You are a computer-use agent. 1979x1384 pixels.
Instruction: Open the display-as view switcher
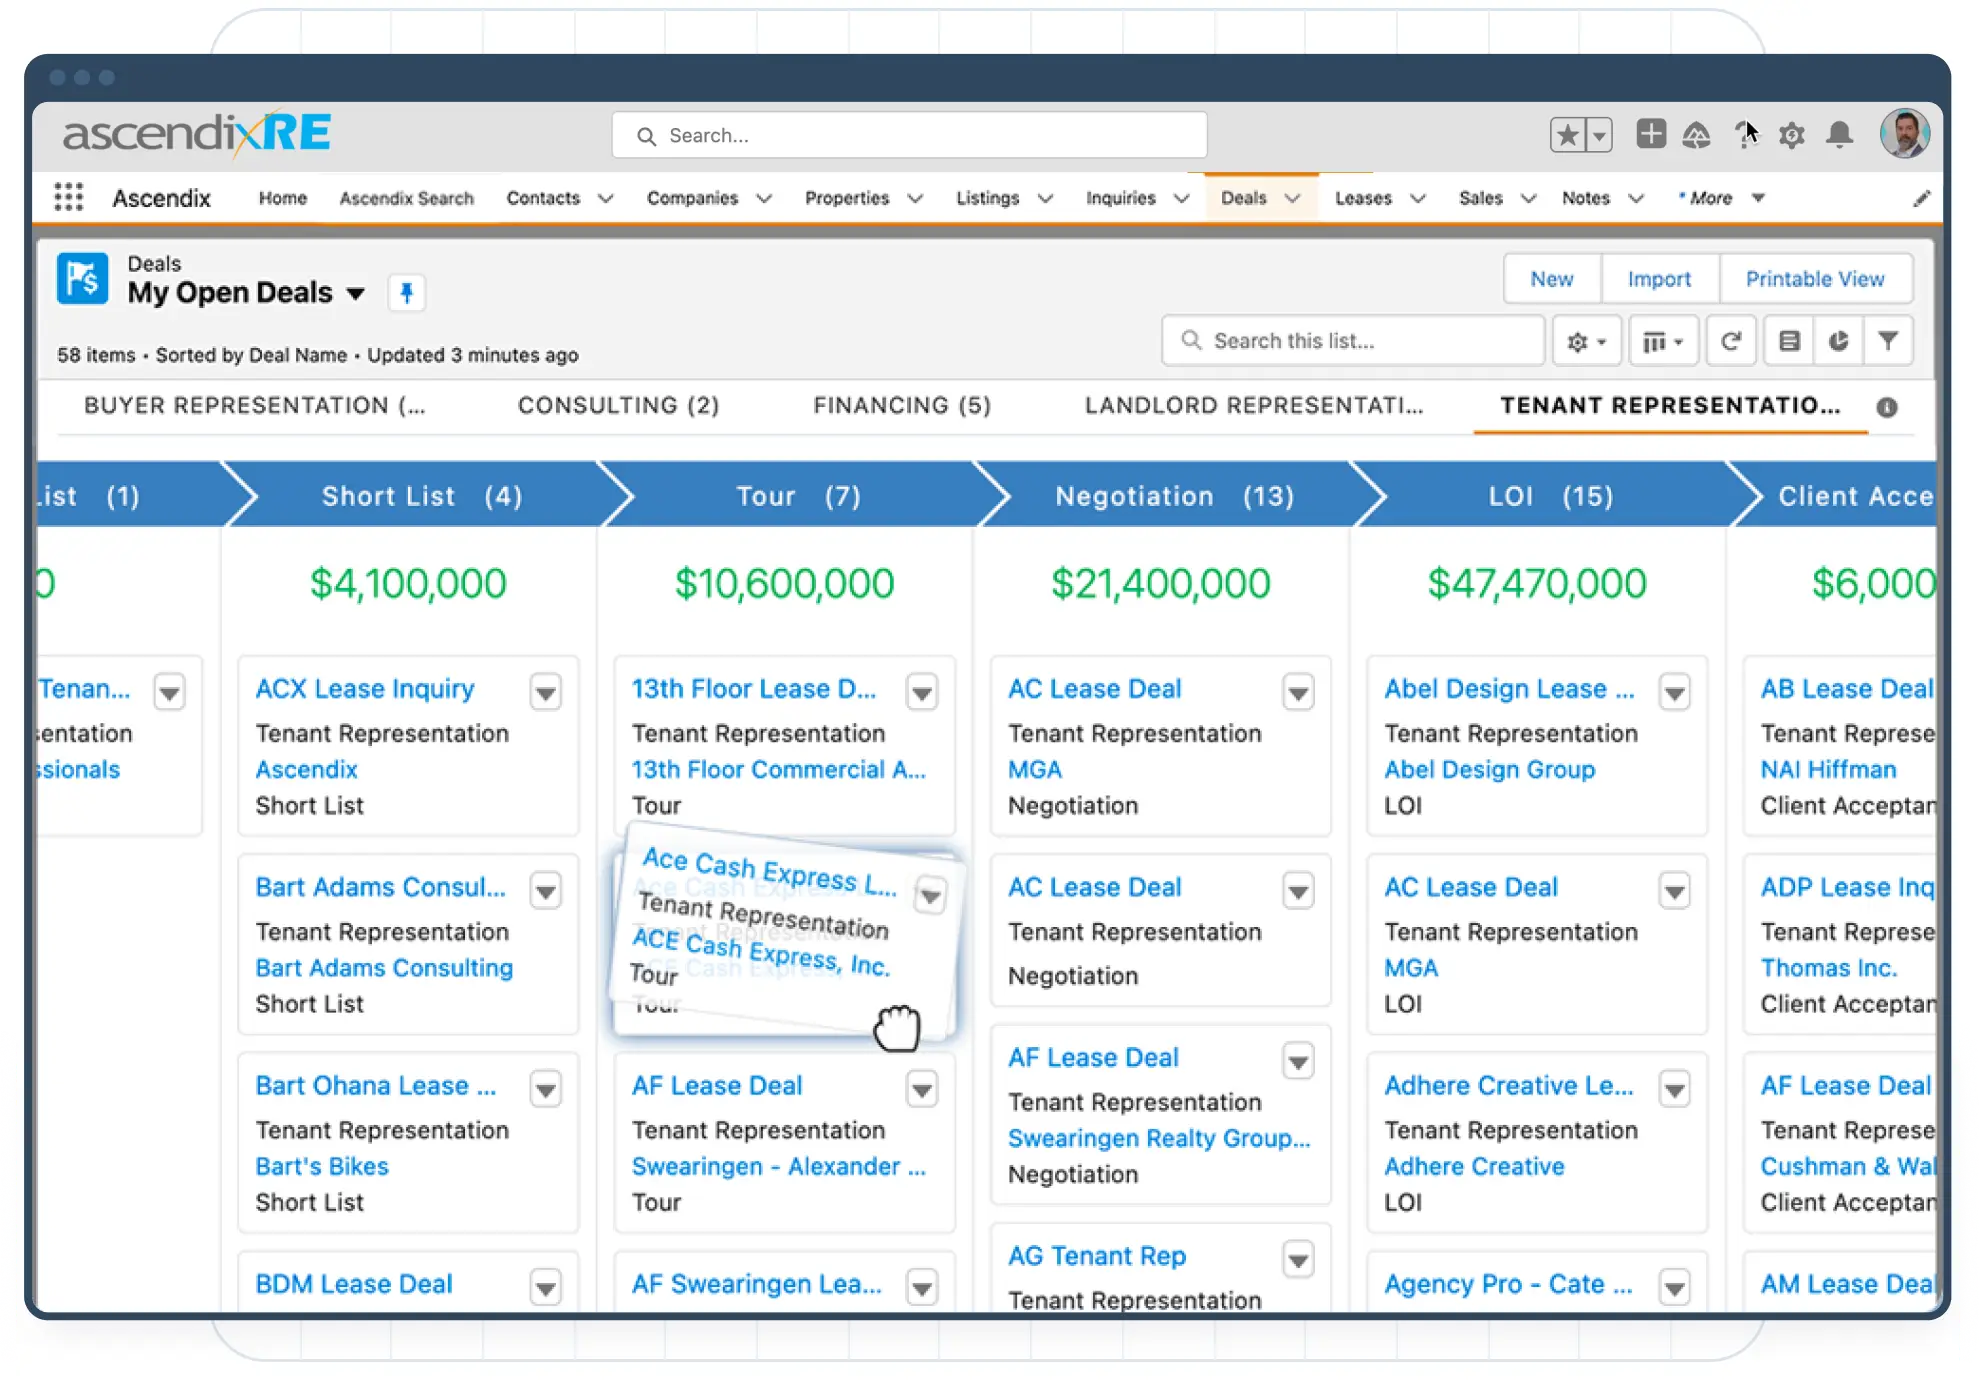pyautogui.click(x=1663, y=342)
